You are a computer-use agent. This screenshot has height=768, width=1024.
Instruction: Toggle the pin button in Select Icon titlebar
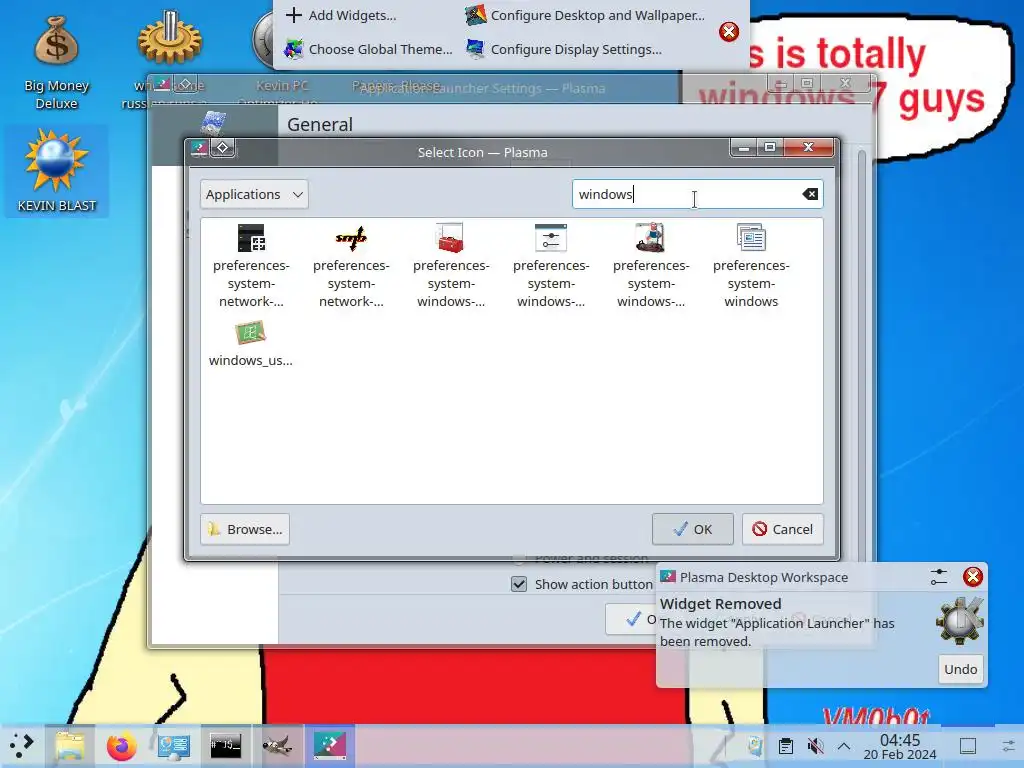click(x=222, y=148)
